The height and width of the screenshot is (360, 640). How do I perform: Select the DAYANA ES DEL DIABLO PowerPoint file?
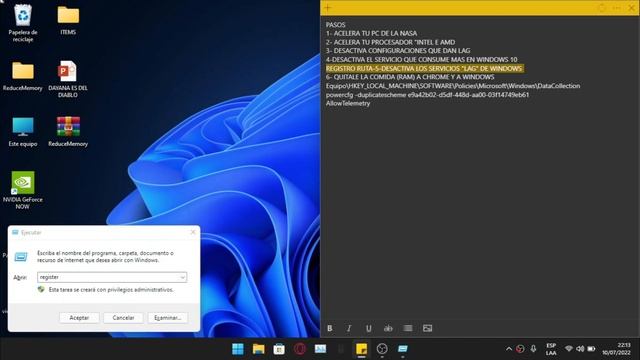[68, 80]
